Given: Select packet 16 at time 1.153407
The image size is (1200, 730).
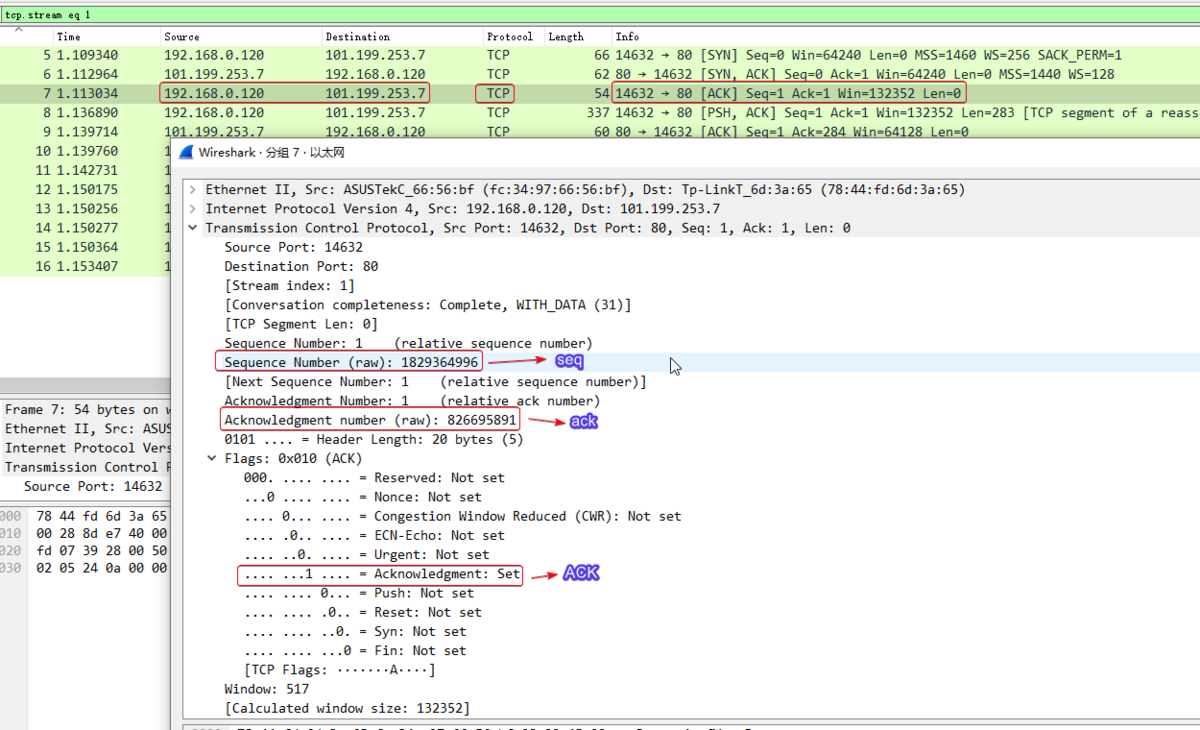Looking at the screenshot, I should [x=85, y=266].
